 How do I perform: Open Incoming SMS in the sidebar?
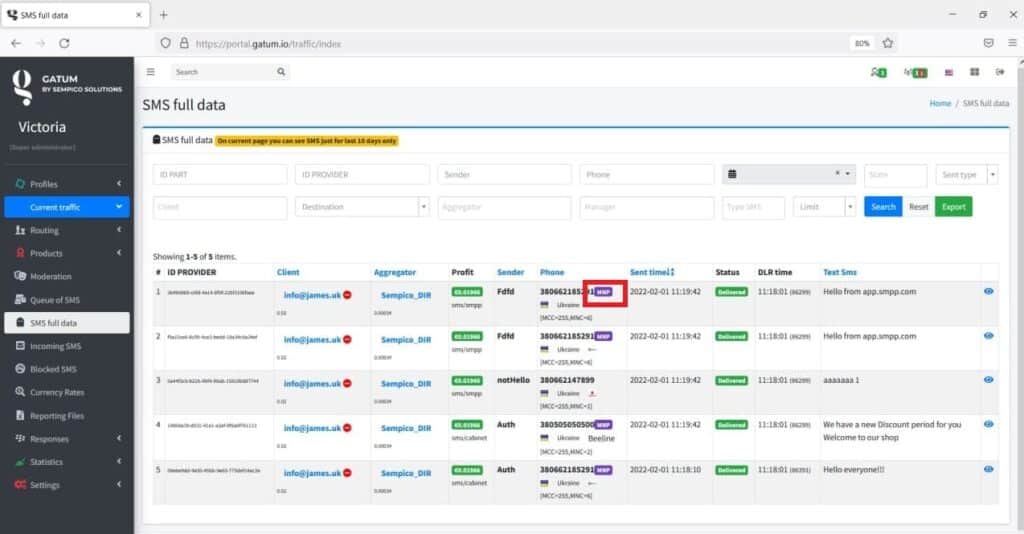(x=67, y=346)
